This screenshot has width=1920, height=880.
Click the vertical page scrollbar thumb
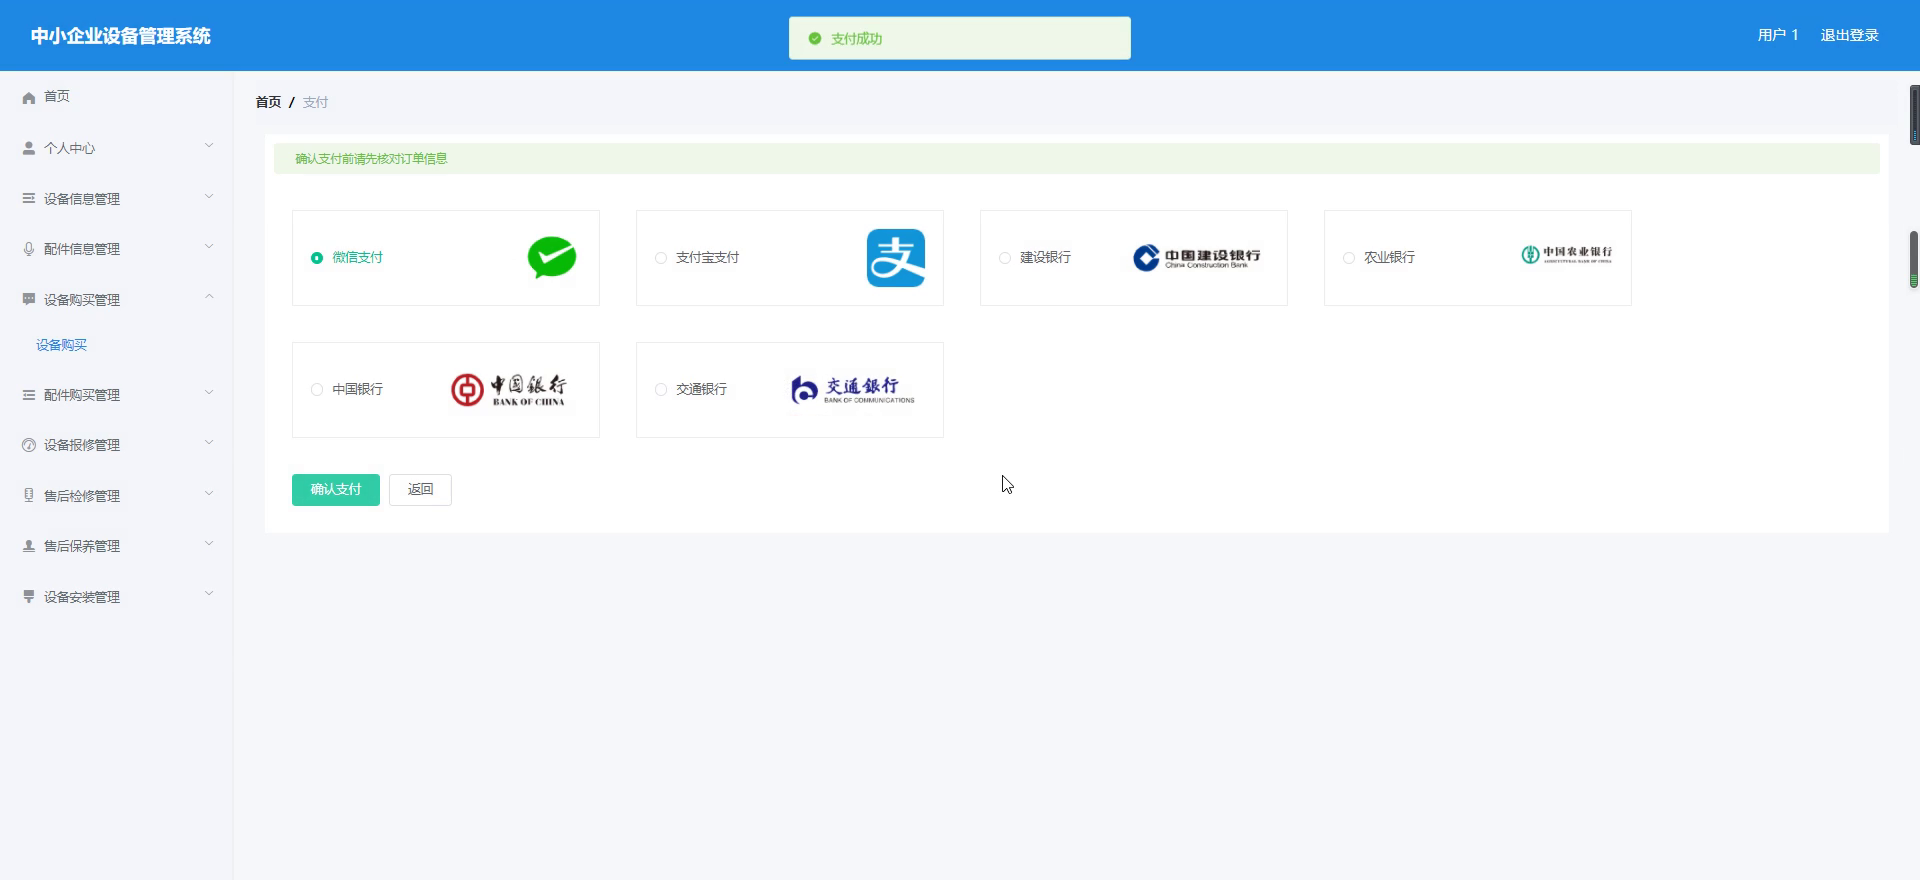[x=1914, y=260]
